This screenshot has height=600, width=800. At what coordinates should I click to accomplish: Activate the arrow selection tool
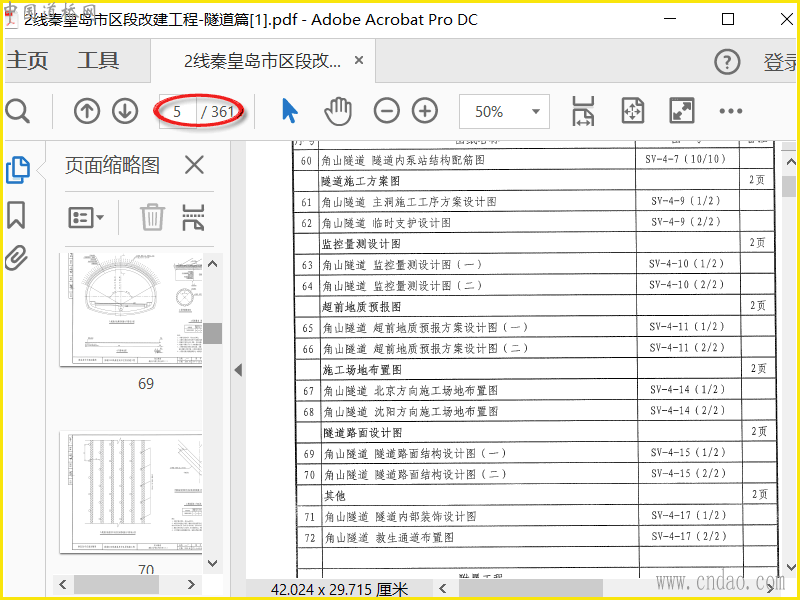pyautogui.click(x=290, y=111)
